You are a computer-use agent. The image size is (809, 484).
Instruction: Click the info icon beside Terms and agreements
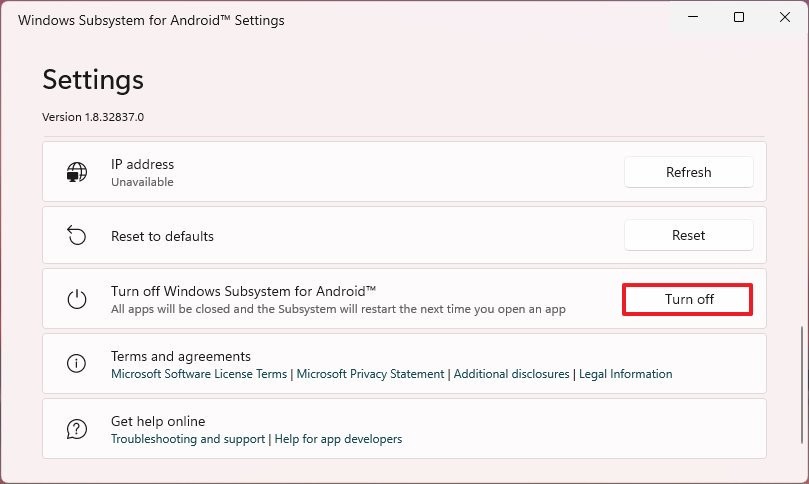point(76,363)
